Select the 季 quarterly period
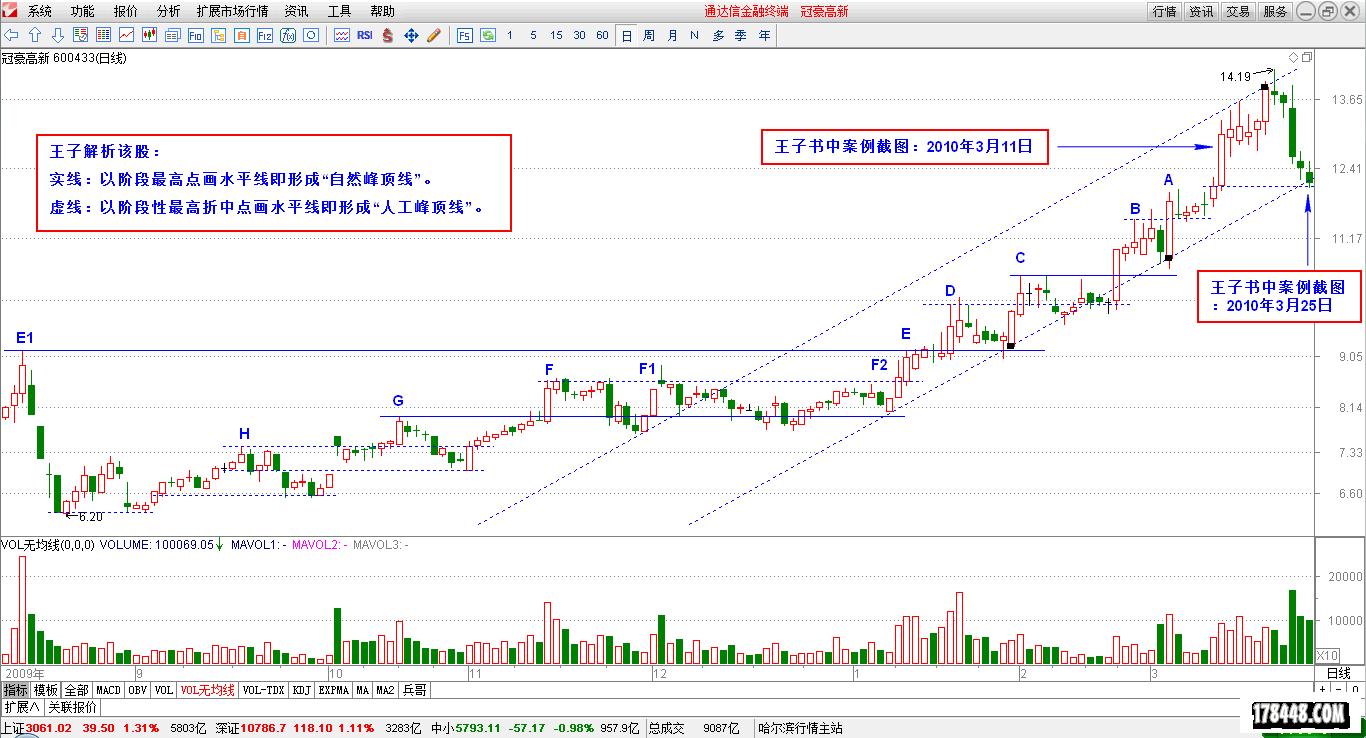Image resolution: width=1366 pixels, height=738 pixels. coord(741,35)
